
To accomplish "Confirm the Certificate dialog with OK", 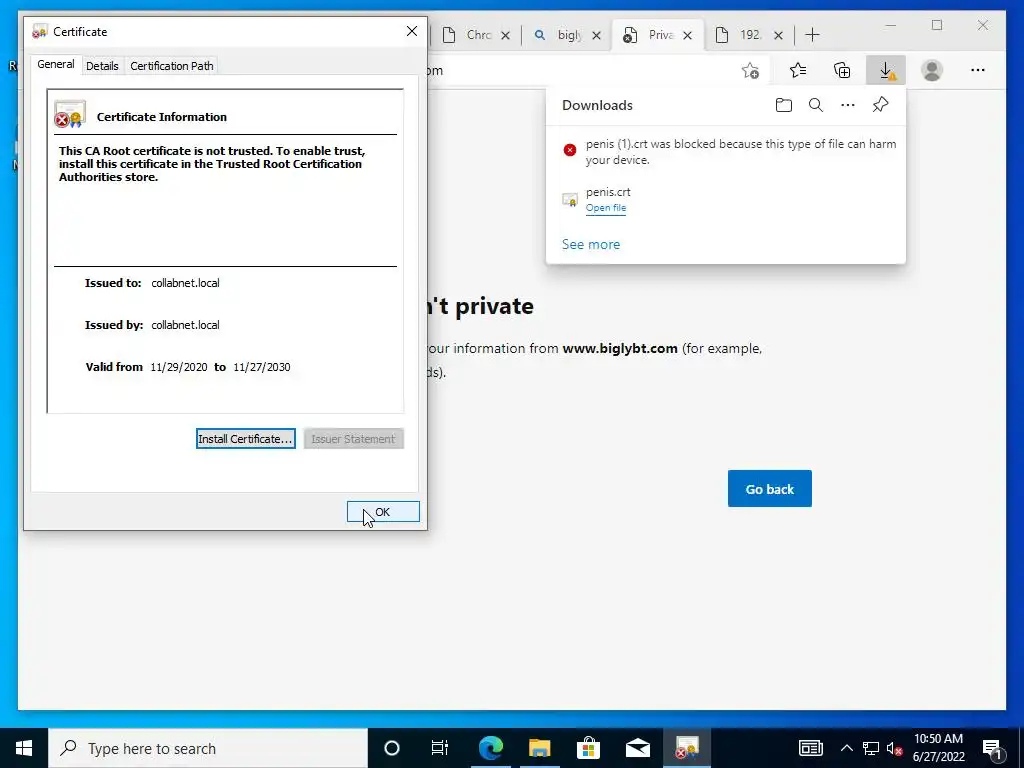I will click(x=383, y=512).
